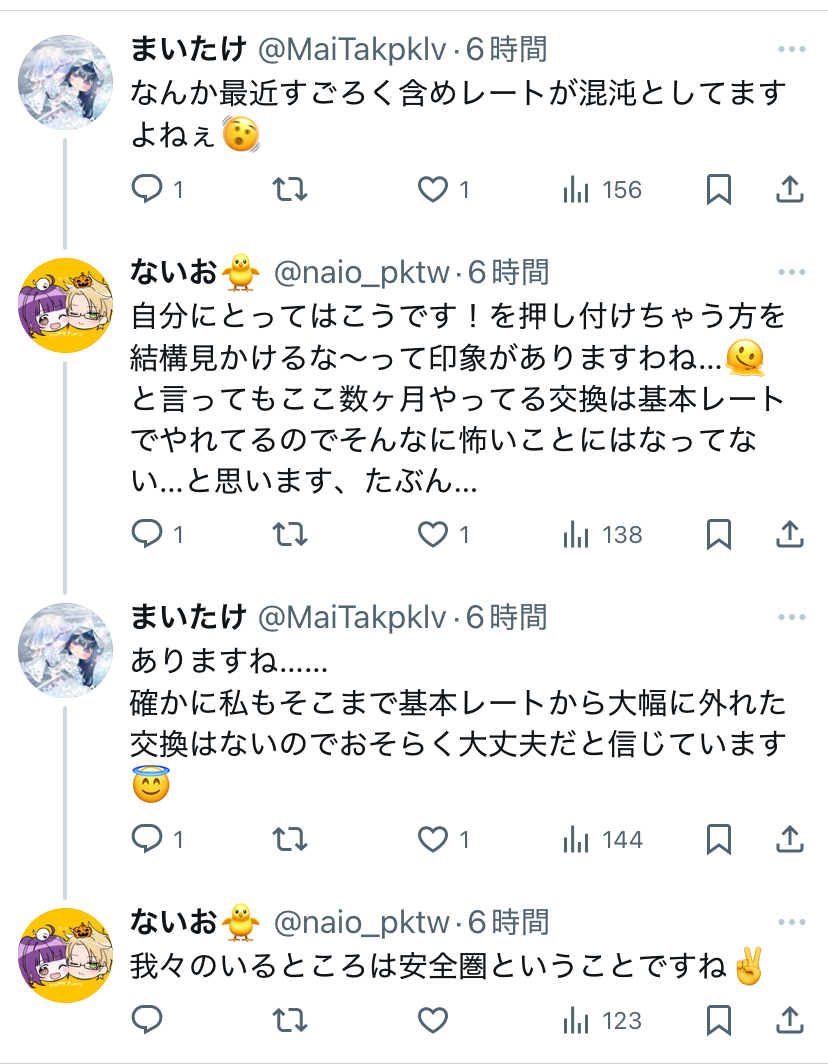Reply to the first まいたけ tweet
The height and width of the screenshot is (1064, 828).
point(148,189)
